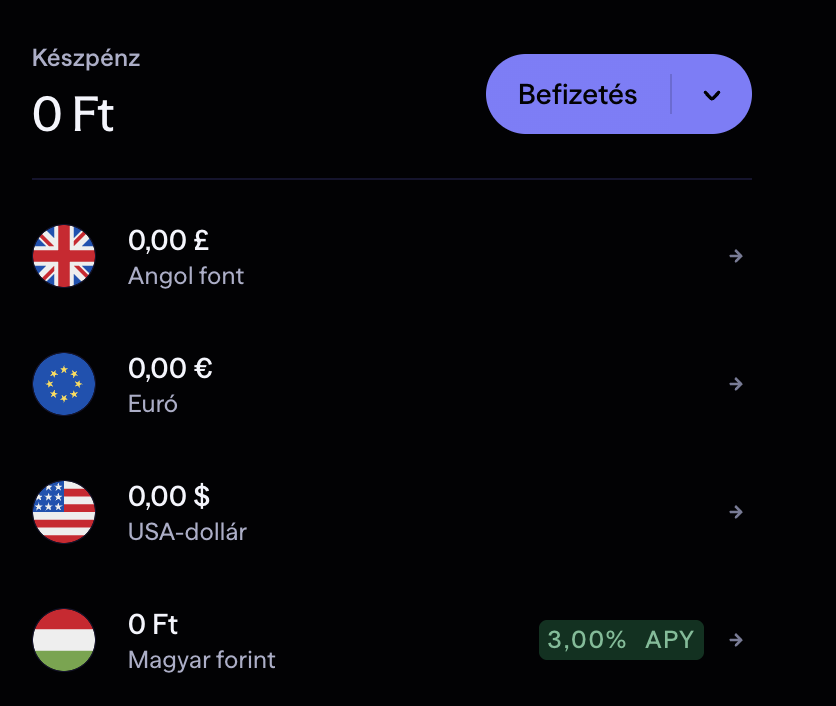Open Angol font account via arrow
The height and width of the screenshot is (706, 836).
[x=736, y=256]
